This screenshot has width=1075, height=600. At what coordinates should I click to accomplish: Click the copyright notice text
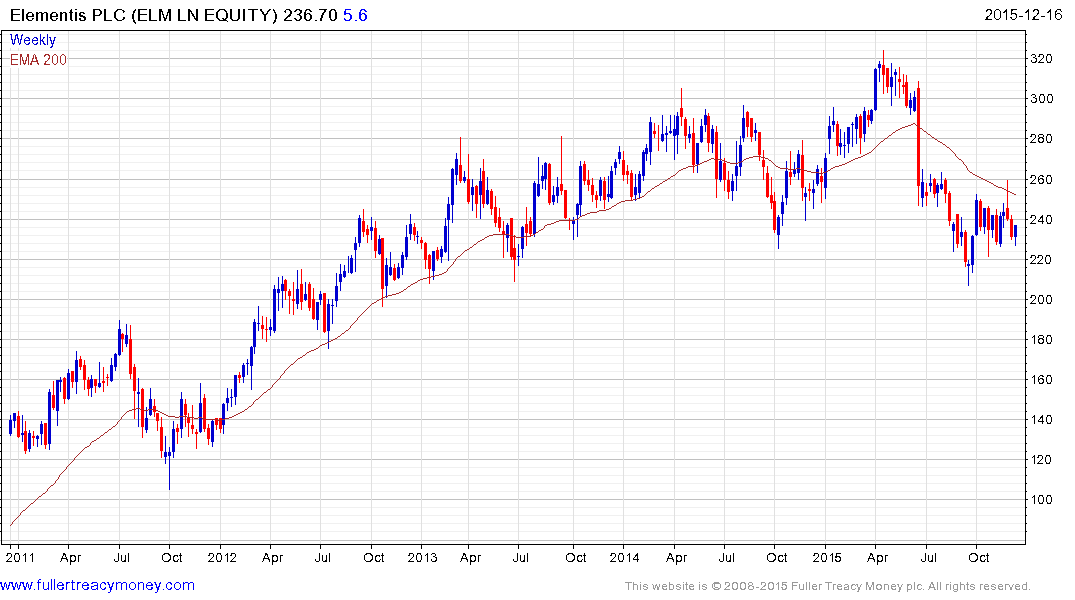tap(828, 586)
